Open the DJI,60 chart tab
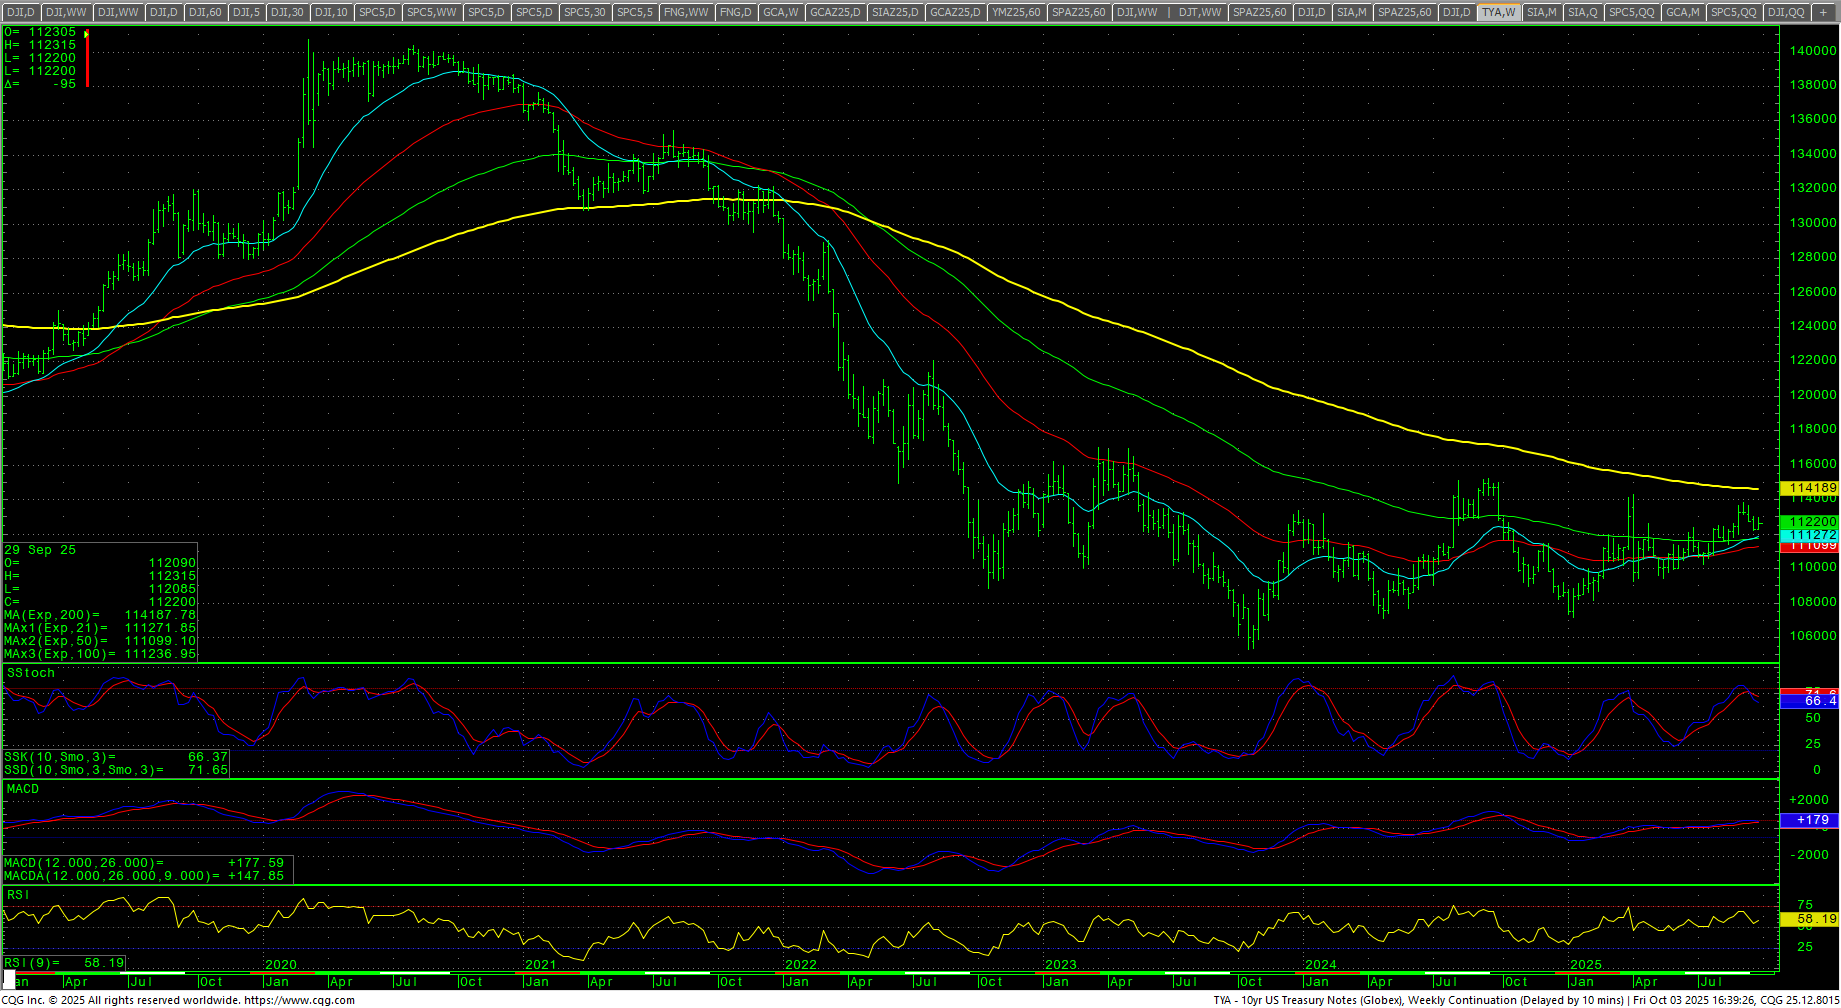Screen dimensions: 1841x1008 [205, 12]
